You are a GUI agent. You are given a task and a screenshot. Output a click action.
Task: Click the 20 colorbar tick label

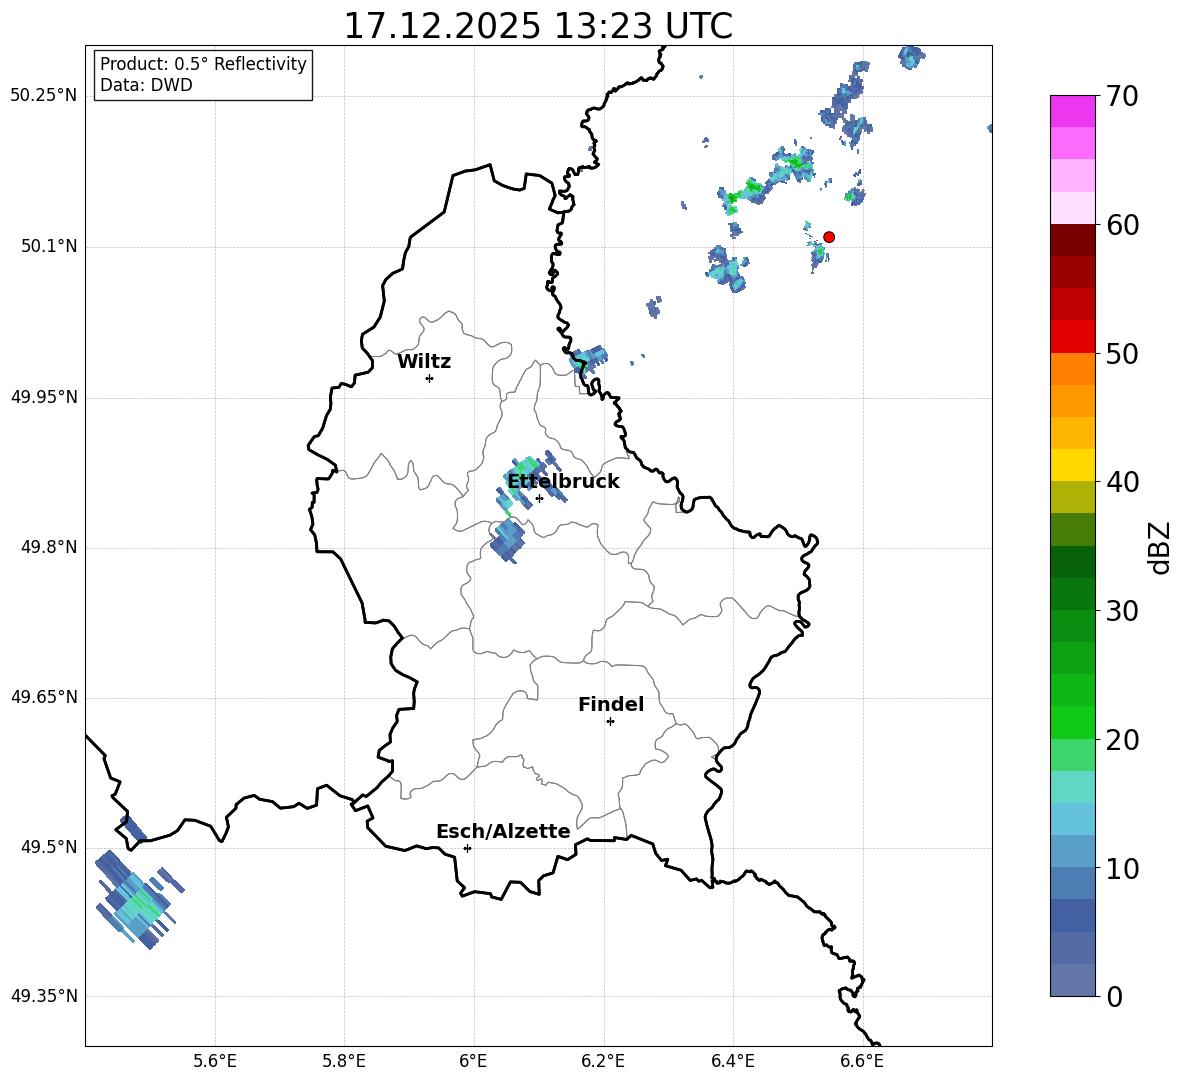click(1122, 739)
